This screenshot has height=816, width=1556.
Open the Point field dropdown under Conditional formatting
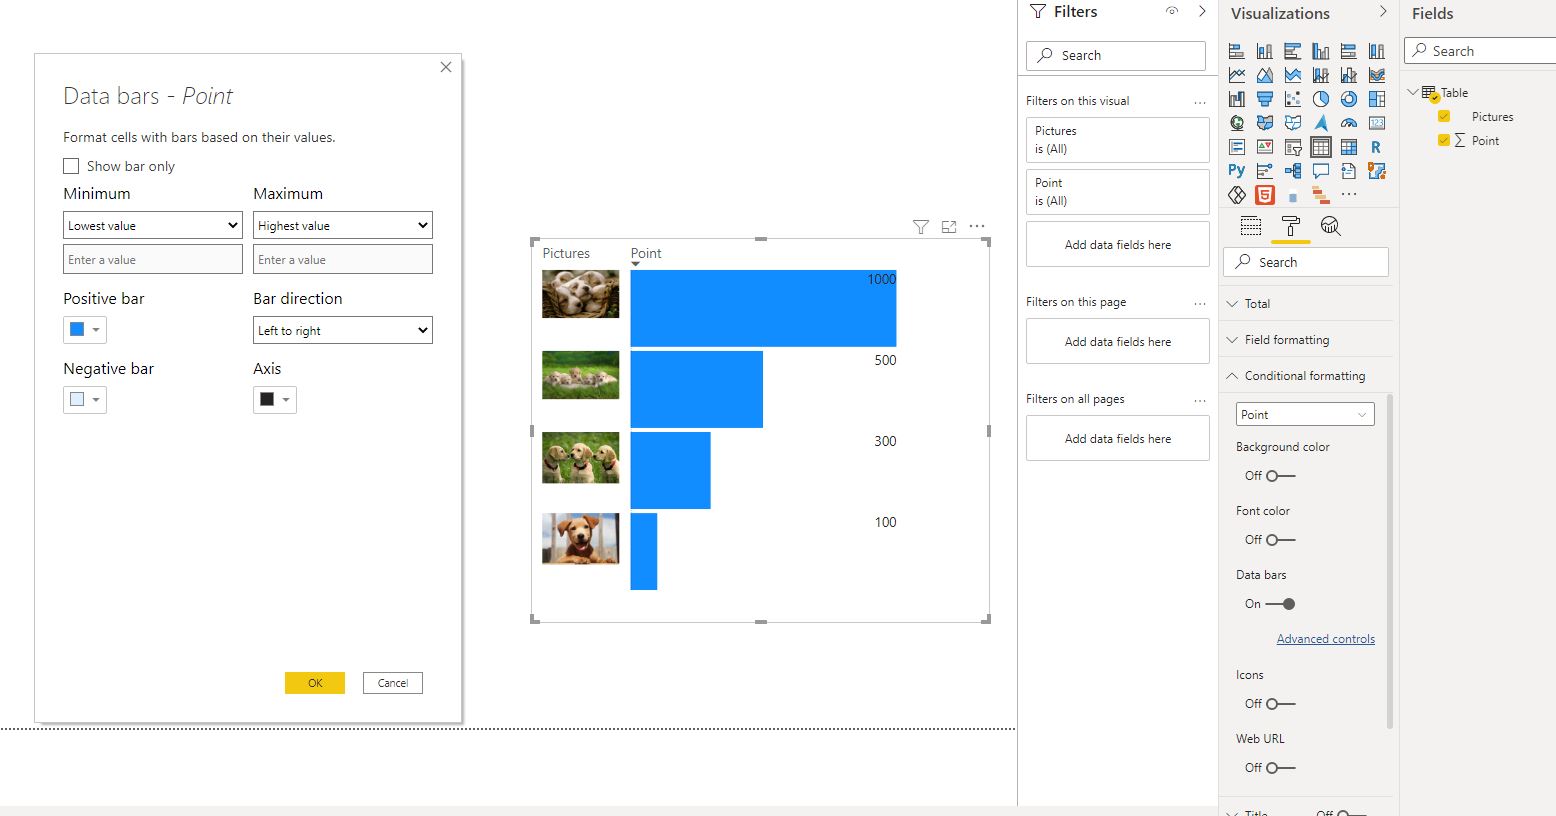[x=1305, y=414]
